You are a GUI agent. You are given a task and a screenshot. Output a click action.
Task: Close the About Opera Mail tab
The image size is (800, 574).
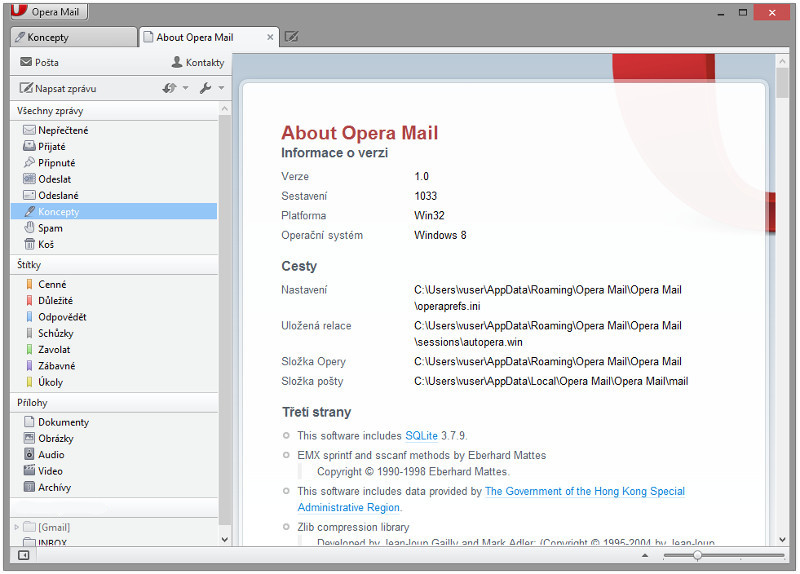pos(270,37)
